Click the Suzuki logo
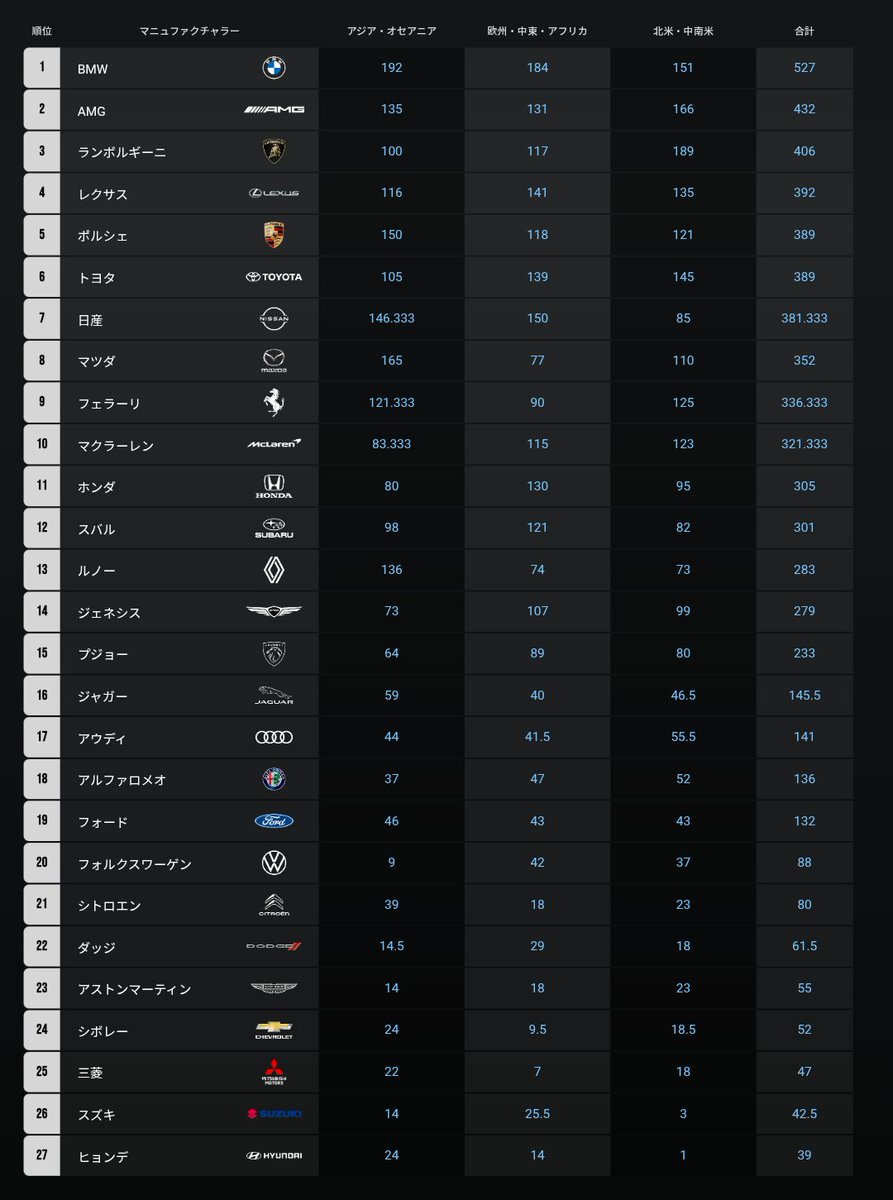Screen dimensions: 893x1200 (274, 1113)
